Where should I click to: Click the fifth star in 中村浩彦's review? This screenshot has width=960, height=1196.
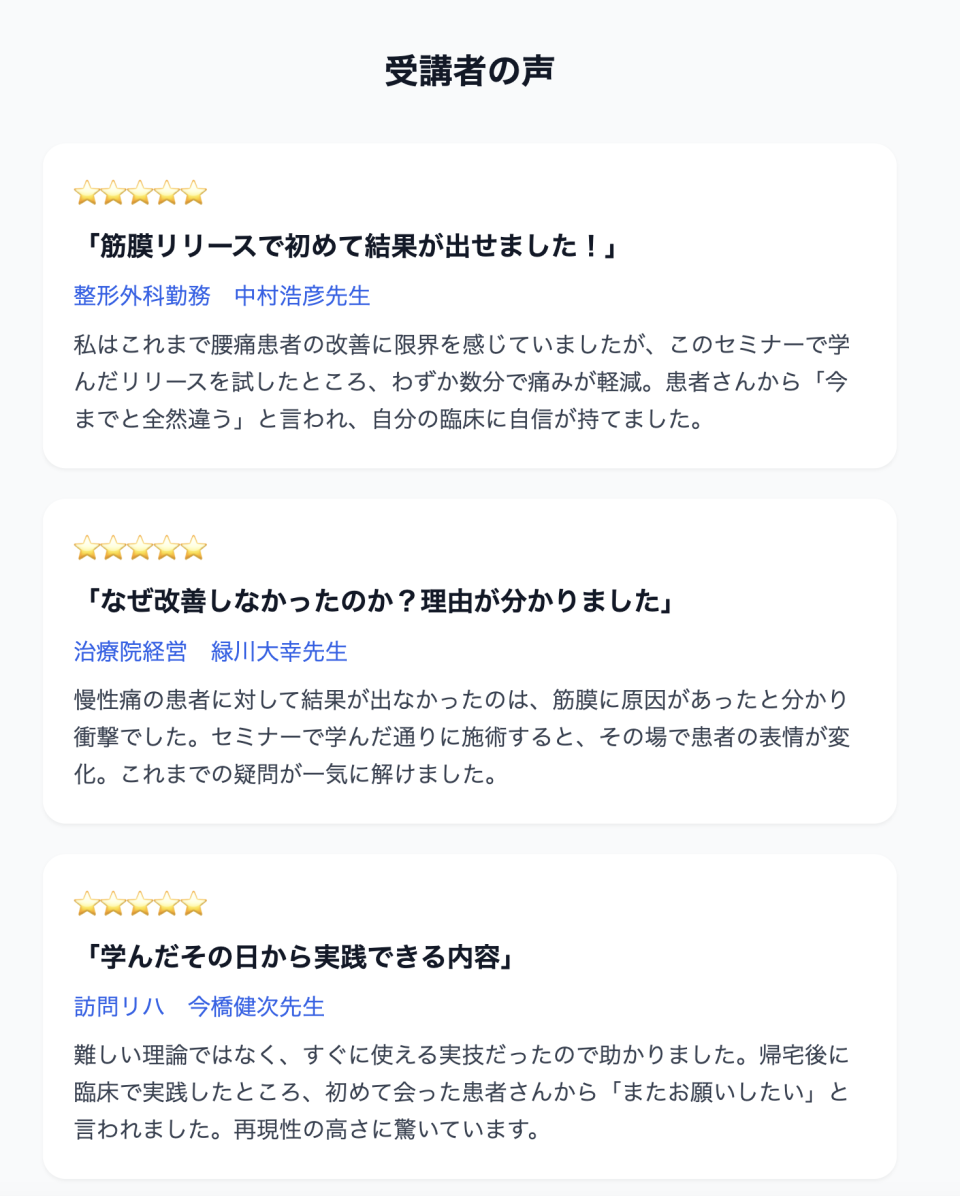[194, 193]
